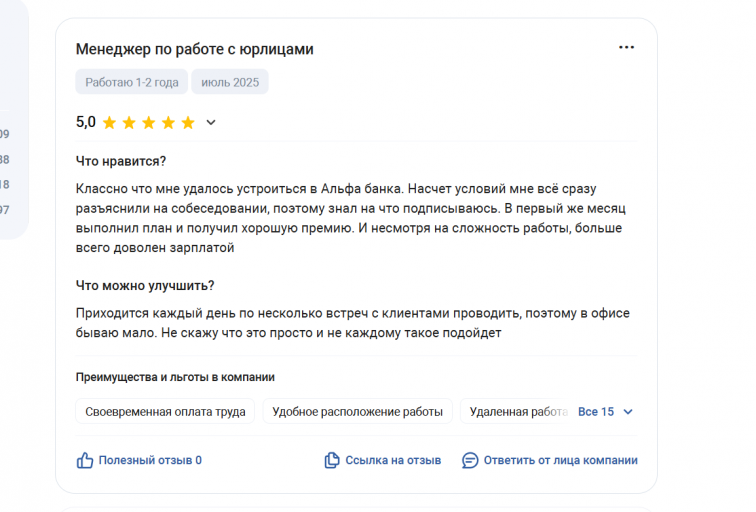
Task: Click the copy review link icon
Action: pos(332,460)
